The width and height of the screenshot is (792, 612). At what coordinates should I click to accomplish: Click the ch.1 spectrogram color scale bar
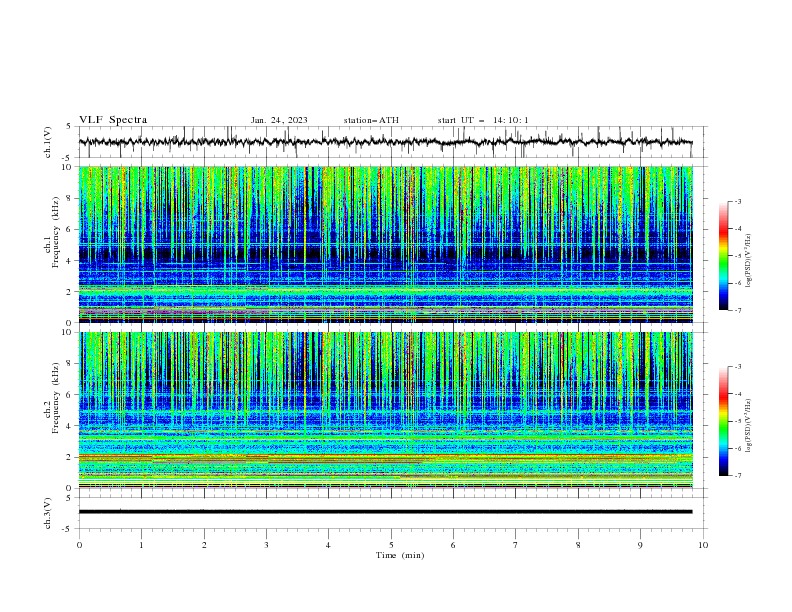point(723,256)
